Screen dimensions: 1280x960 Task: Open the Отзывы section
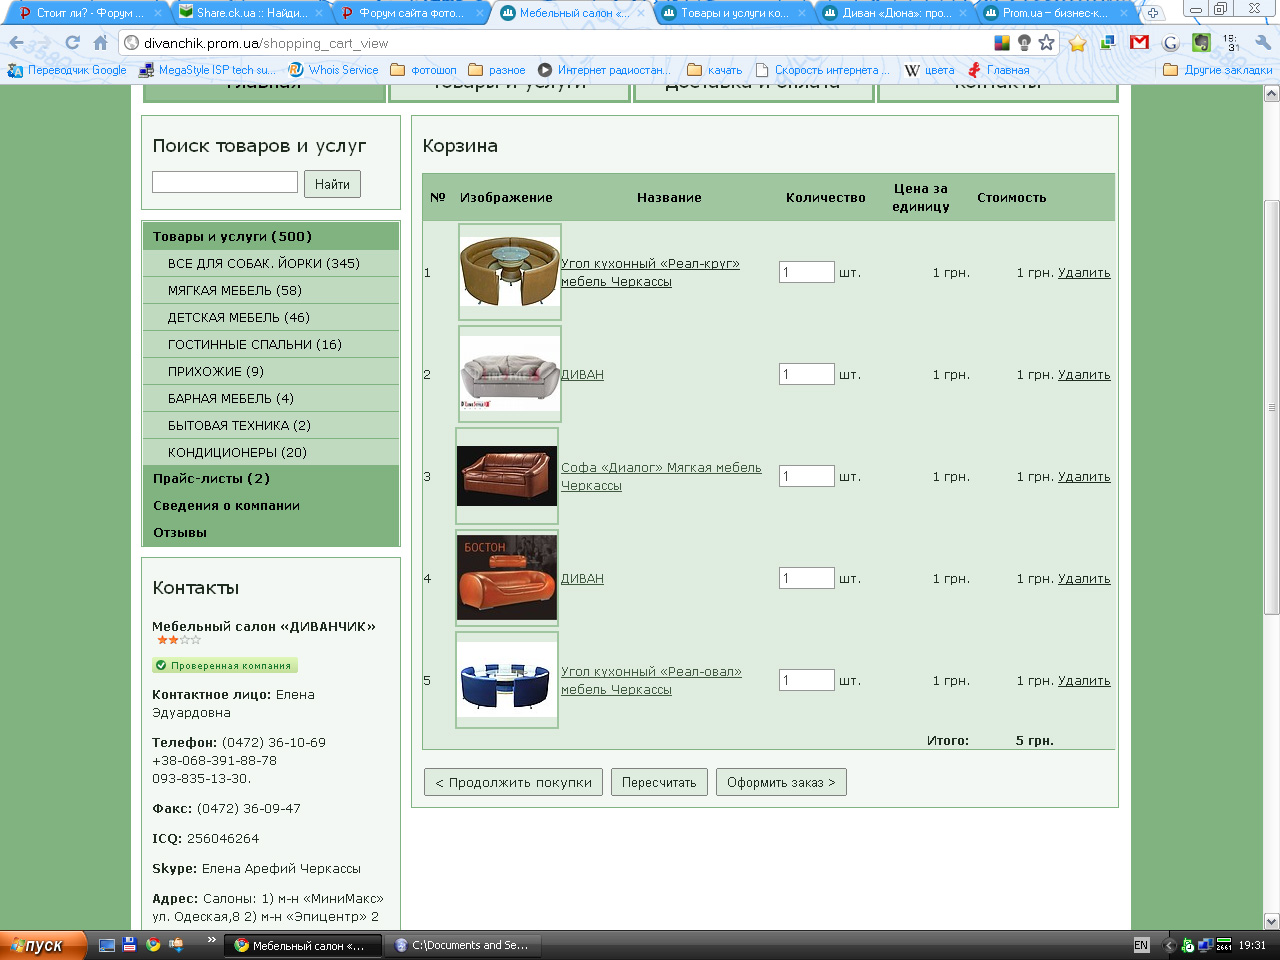coord(180,532)
